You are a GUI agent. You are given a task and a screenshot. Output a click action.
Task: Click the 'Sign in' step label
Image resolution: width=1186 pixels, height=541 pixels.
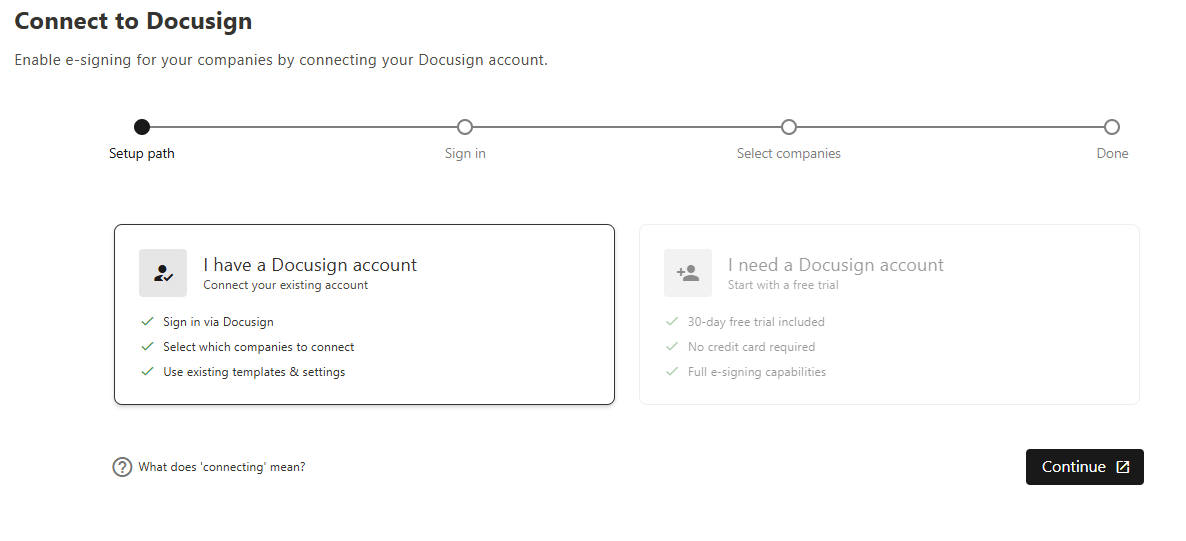(465, 154)
